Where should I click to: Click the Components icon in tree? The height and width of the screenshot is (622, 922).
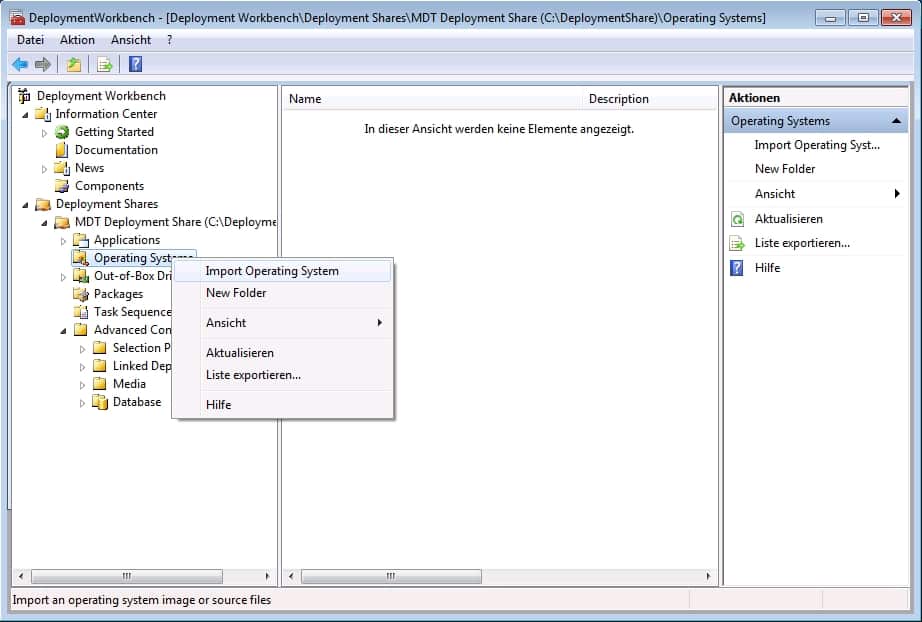62,186
